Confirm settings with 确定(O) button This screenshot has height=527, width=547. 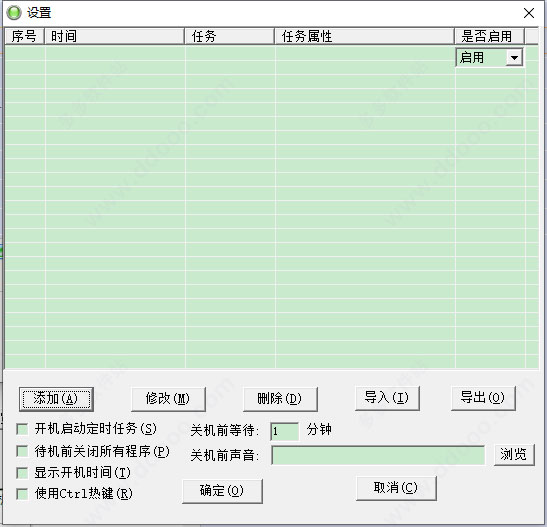(x=222, y=491)
